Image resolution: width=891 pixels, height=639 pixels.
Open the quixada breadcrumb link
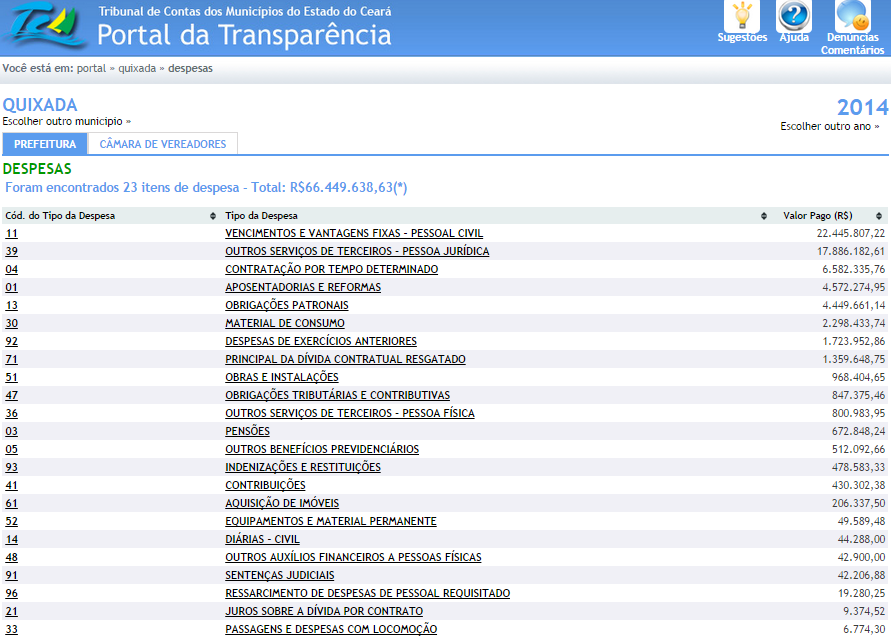coord(137,69)
